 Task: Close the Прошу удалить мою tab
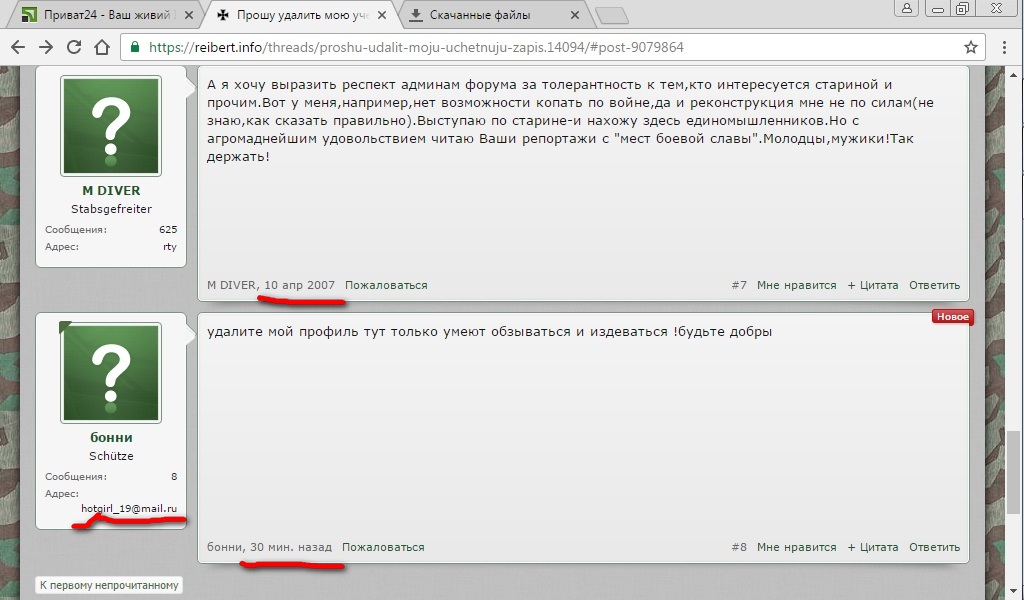pyautogui.click(x=382, y=15)
